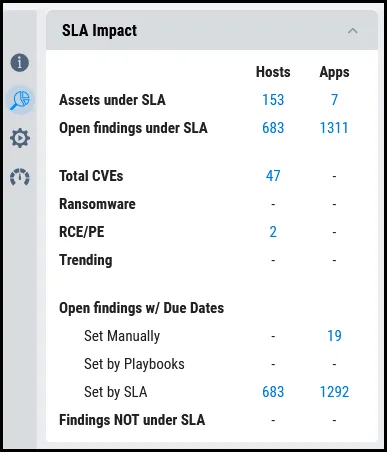The image size is (387, 452).
Task: Open the gauge dashboard sidebar icon
Action: click(20, 177)
